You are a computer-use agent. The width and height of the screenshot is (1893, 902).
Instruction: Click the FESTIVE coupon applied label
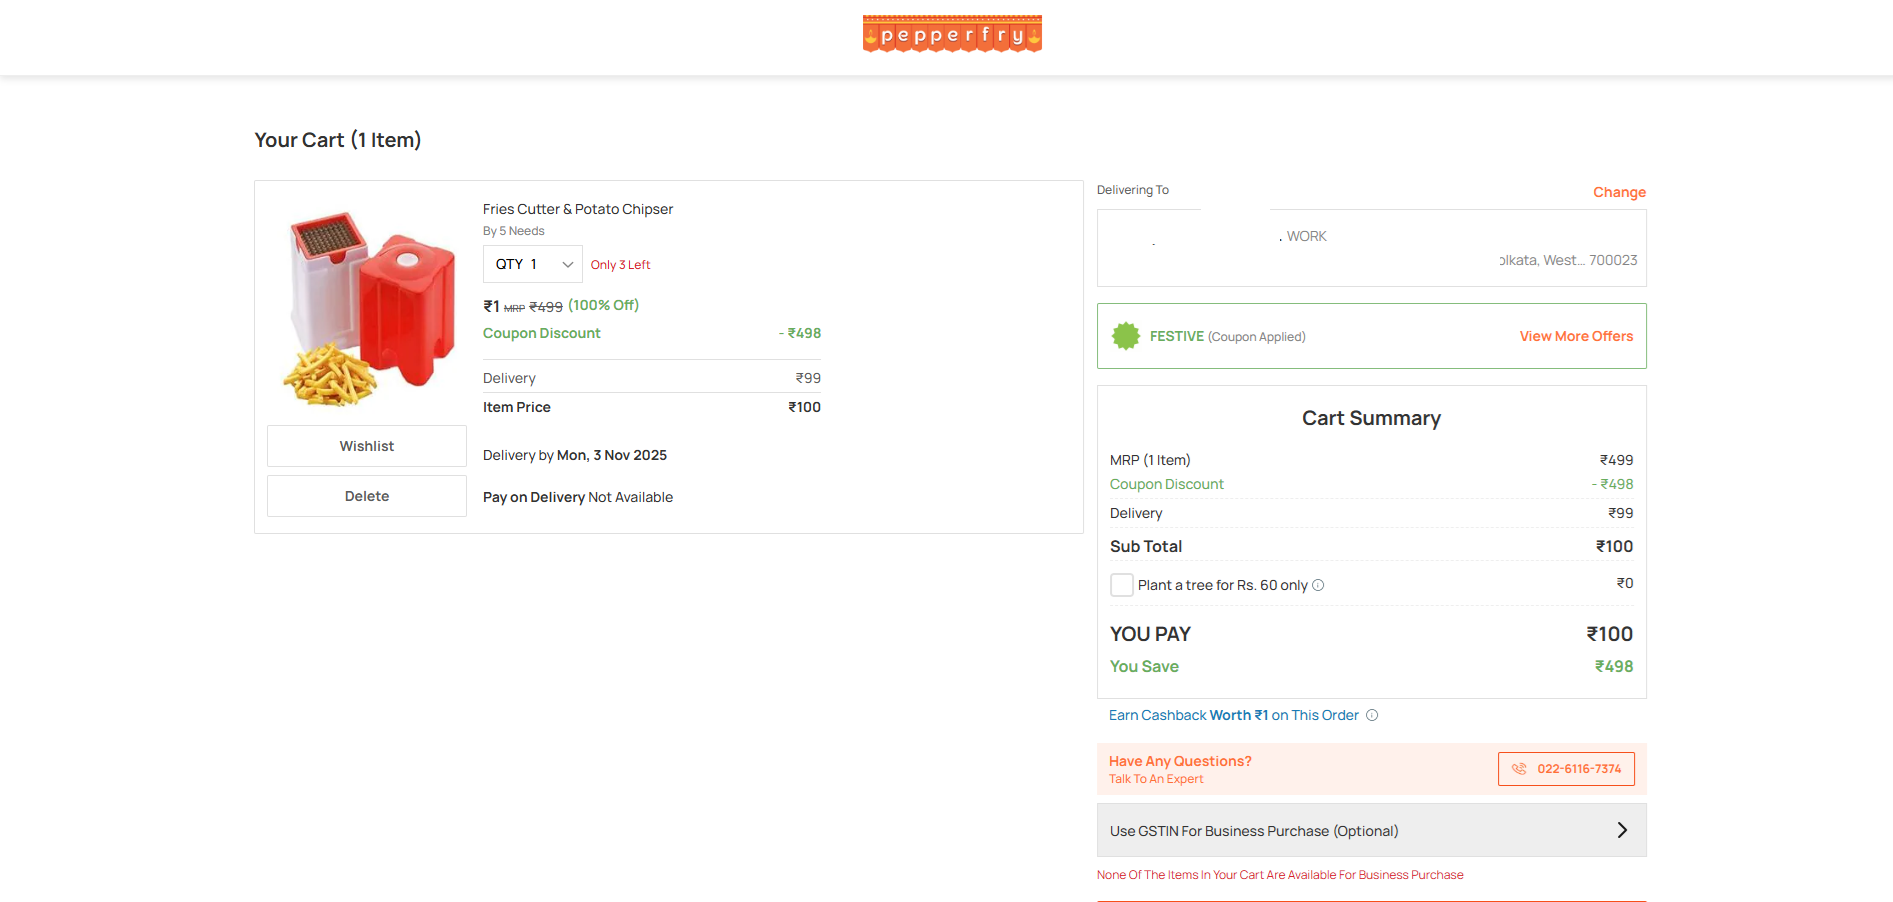click(1227, 337)
